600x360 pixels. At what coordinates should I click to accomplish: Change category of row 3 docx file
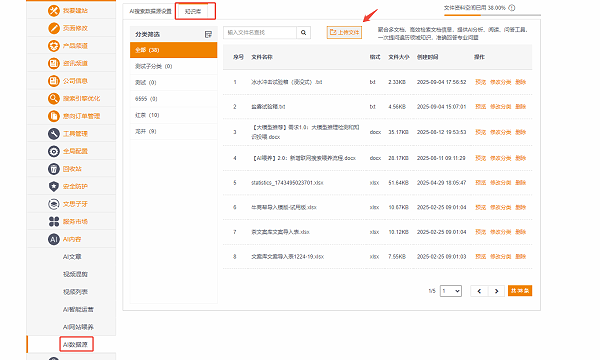point(501,132)
